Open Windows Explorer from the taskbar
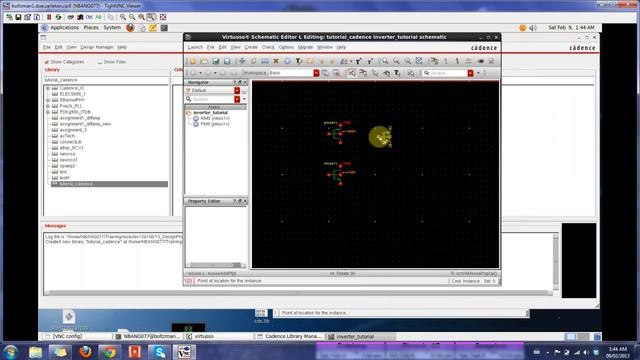The height and width of the screenshot is (360, 640). (x=36, y=352)
